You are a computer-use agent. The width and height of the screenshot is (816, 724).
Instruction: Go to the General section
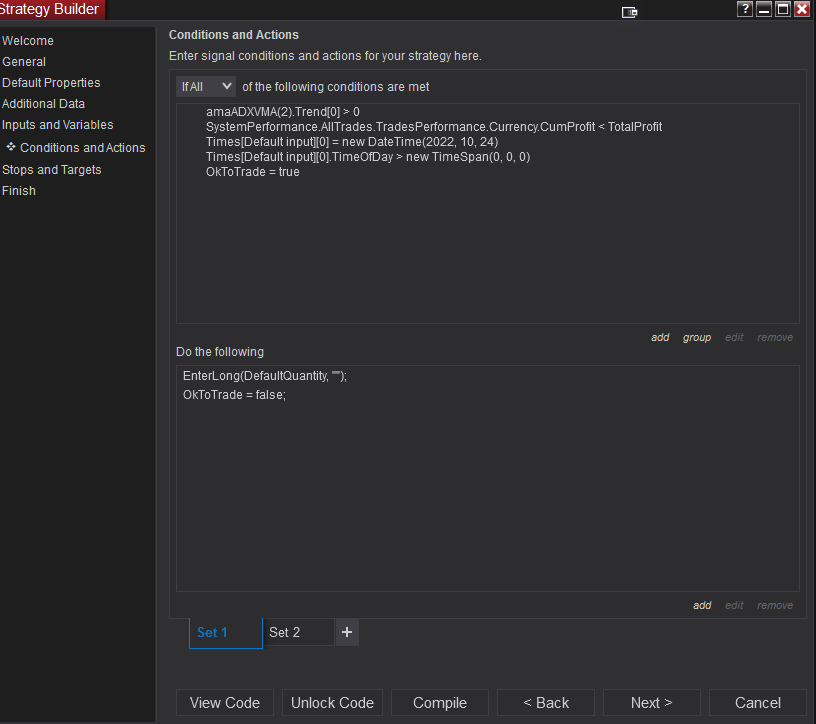(24, 61)
